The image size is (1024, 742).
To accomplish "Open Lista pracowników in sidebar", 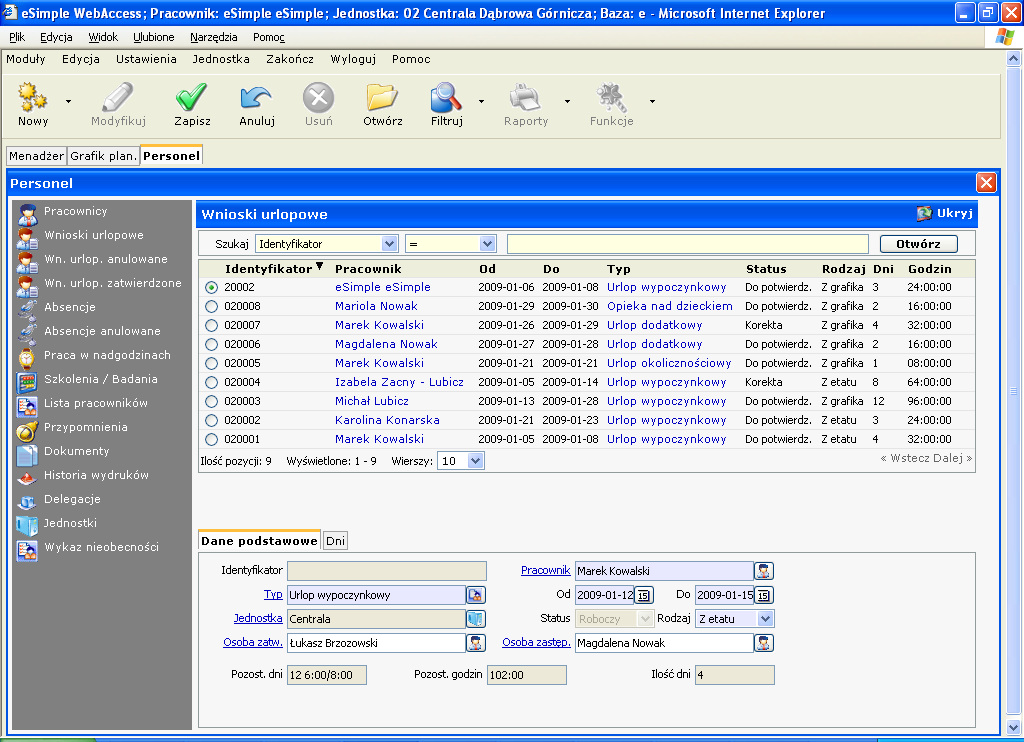I will (x=95, y=403).
